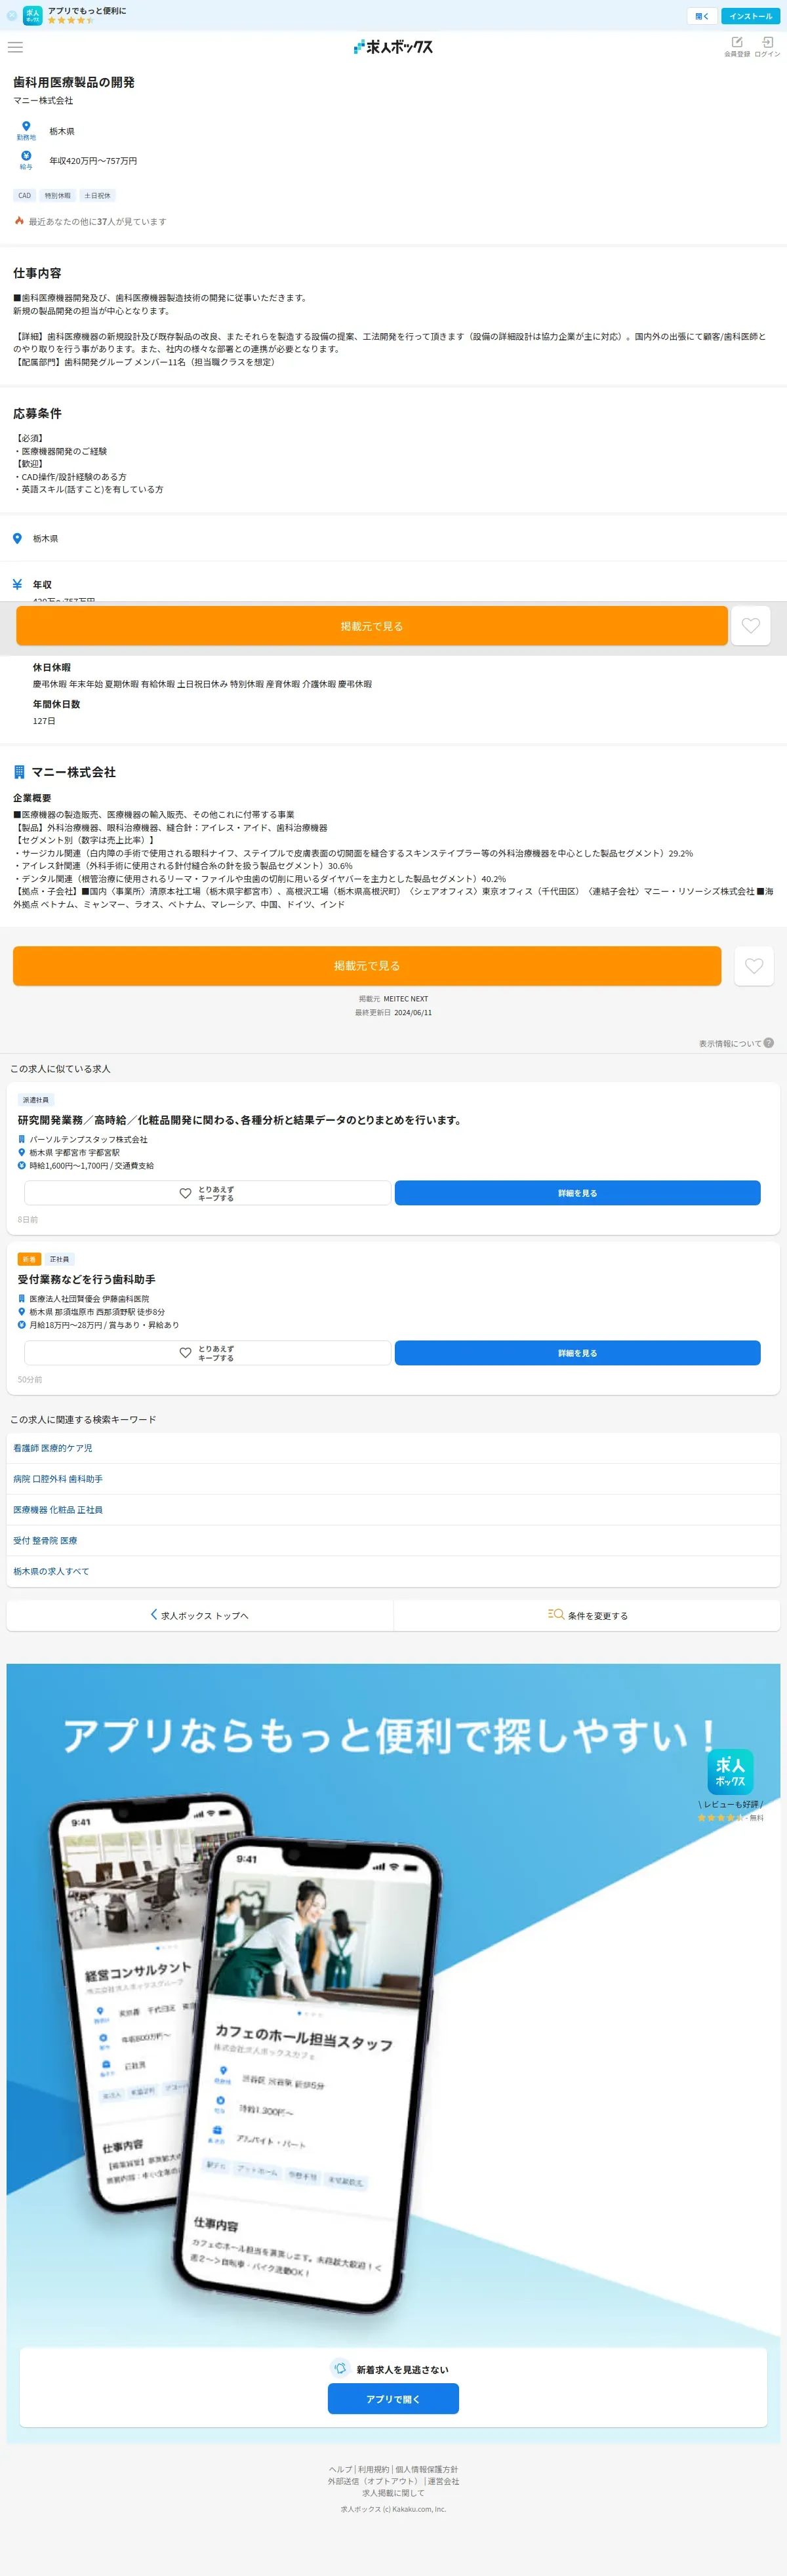This screenshot has height=2576, width=787.
Task: Open keyword 看護師 医療的ケア児
Action: point(393,1448)
